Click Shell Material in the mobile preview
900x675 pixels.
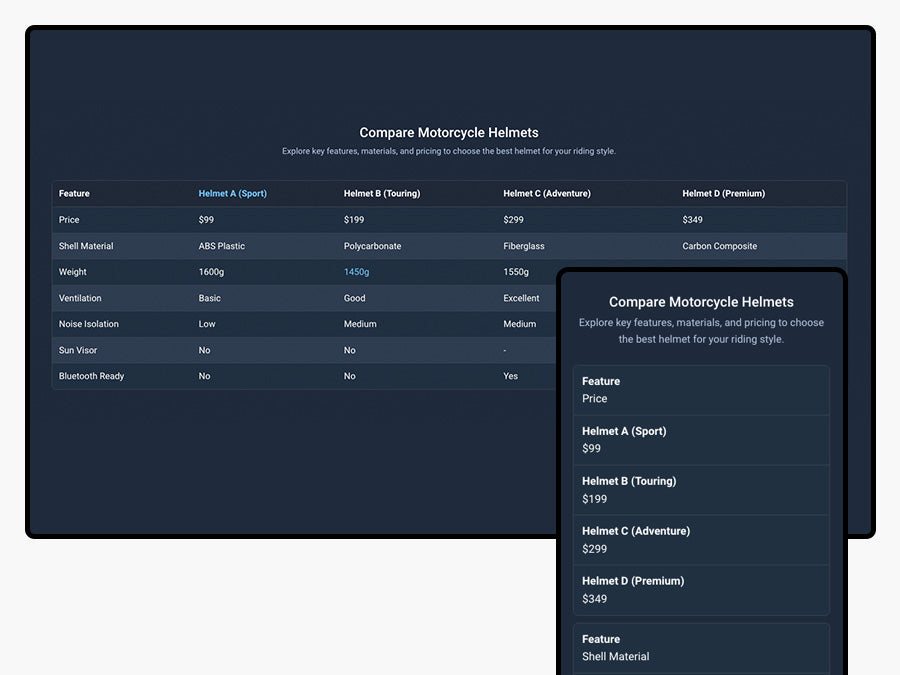pyautogui.click(x=615, y=657)
